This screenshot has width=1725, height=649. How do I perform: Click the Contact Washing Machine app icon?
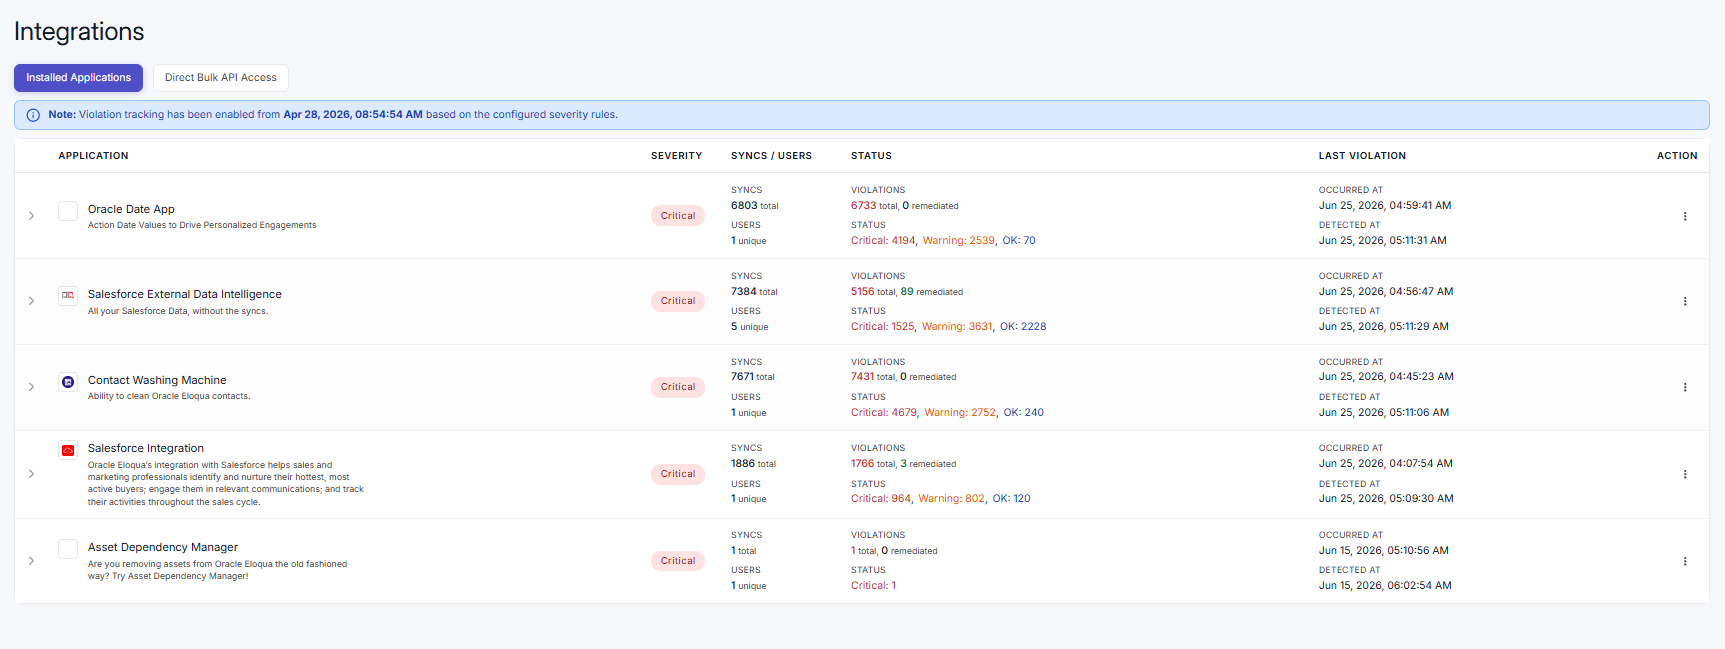(x=68, y=381)
